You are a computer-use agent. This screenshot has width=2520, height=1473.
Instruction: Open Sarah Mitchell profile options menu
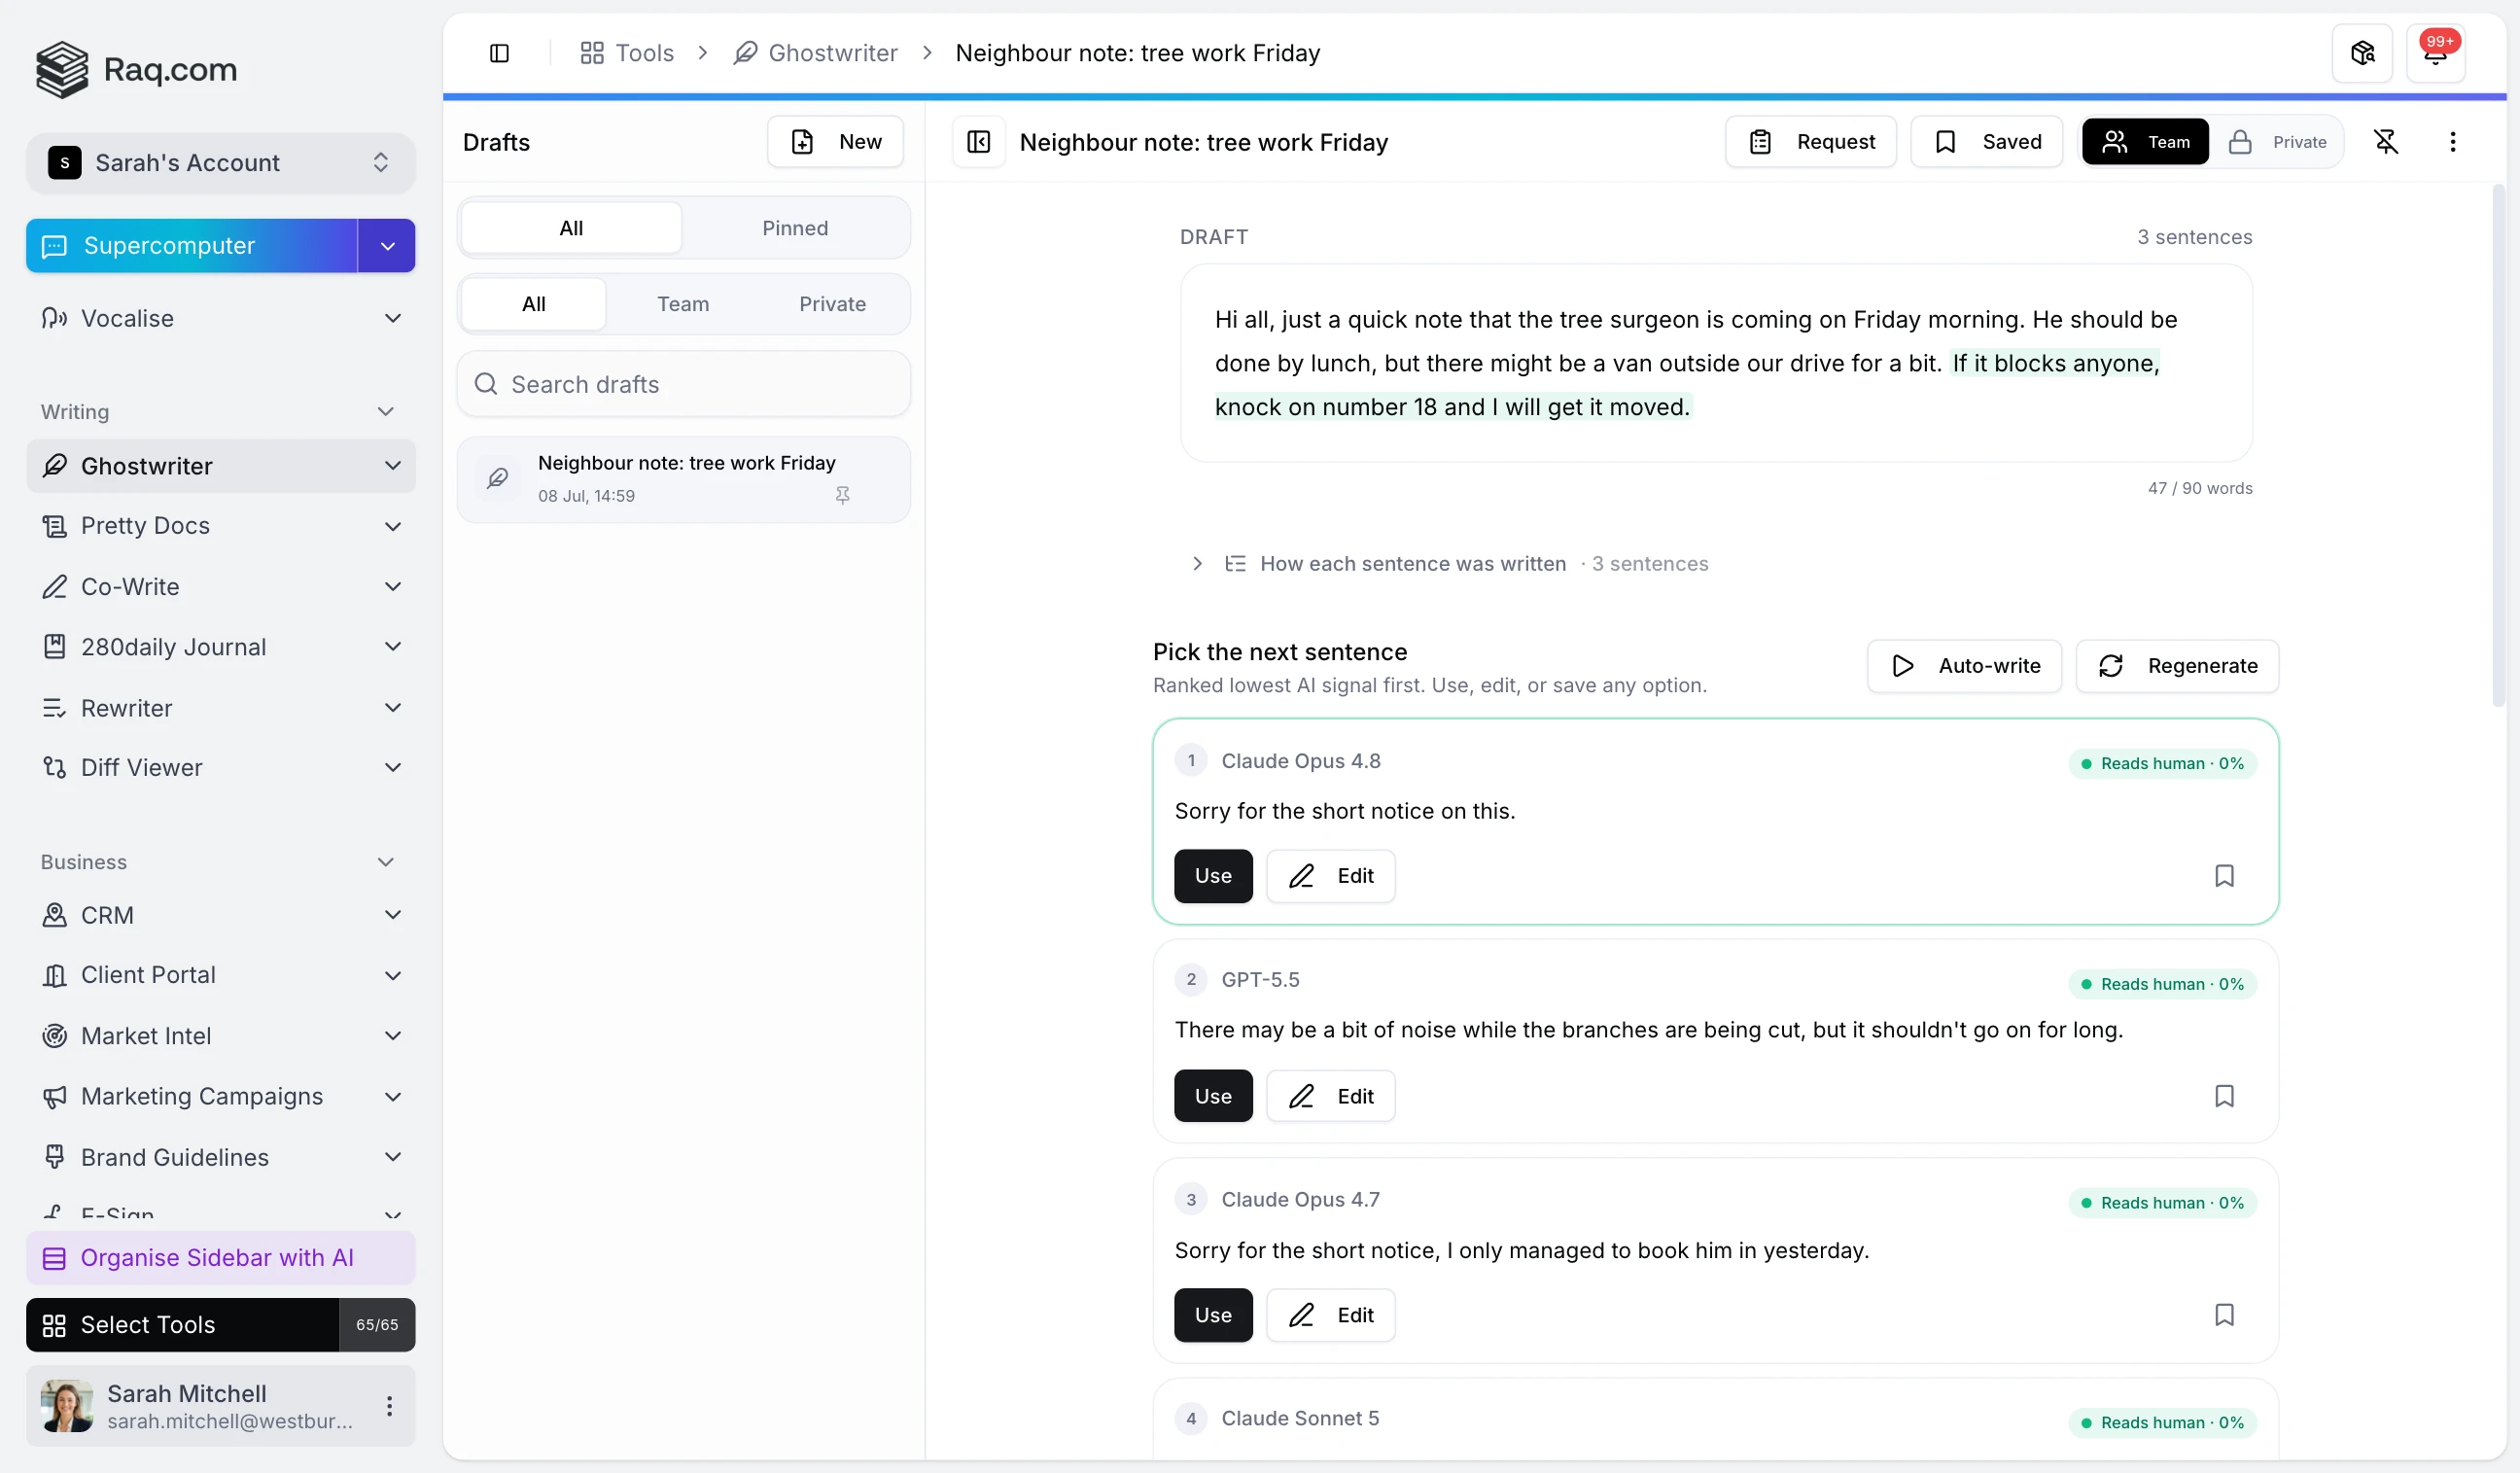point(389,1406)
